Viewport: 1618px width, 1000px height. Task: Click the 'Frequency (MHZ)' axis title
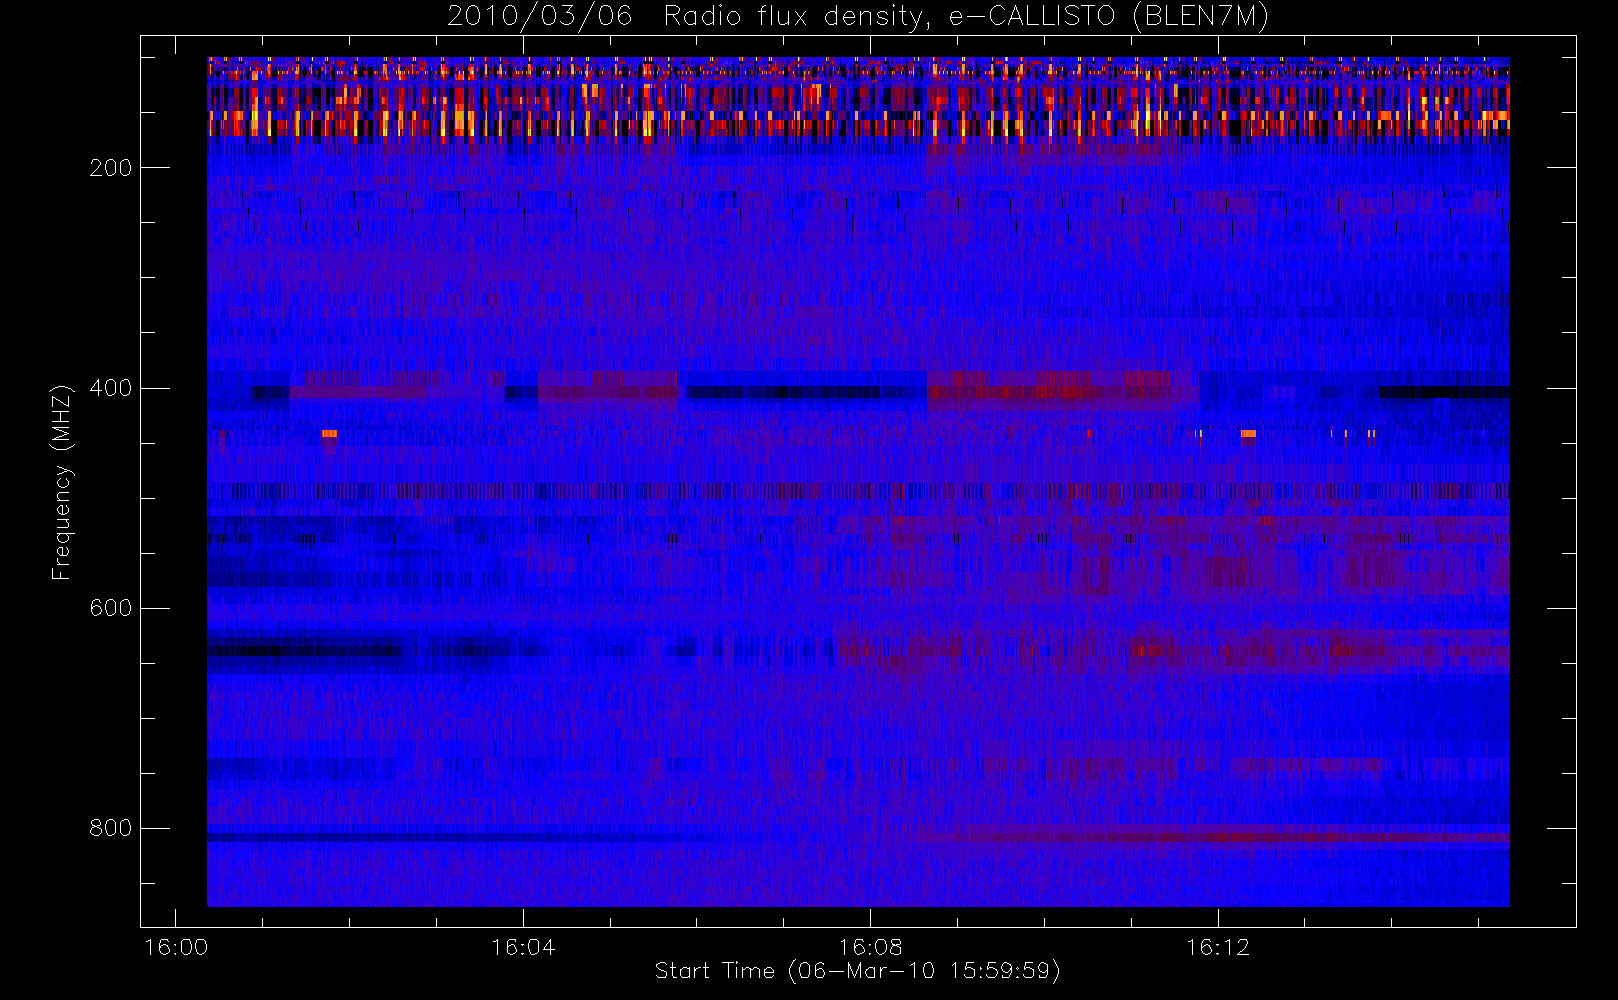(61, 482)
